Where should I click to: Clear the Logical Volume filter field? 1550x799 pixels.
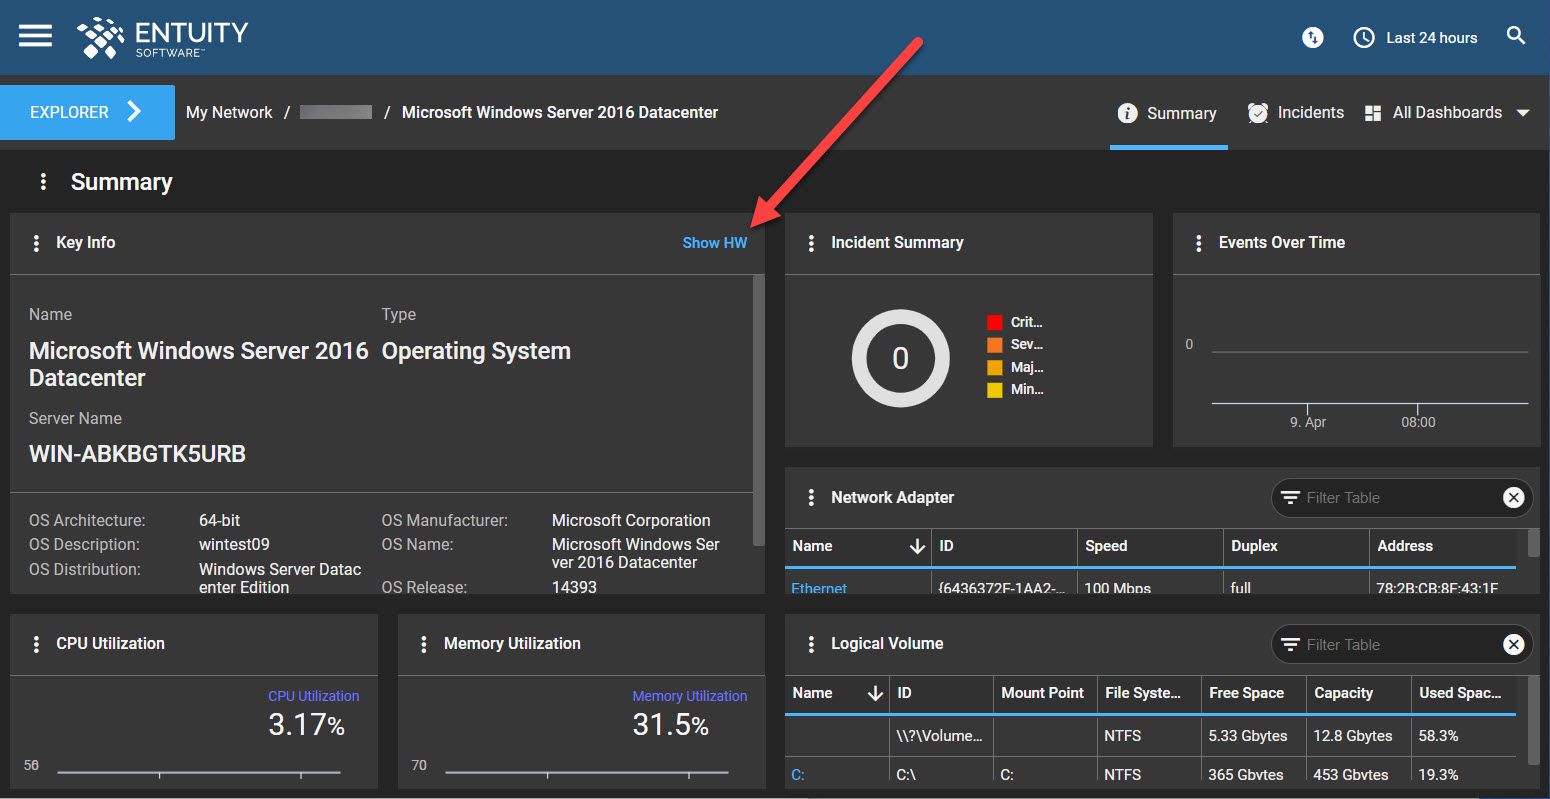click(1513, 645)
